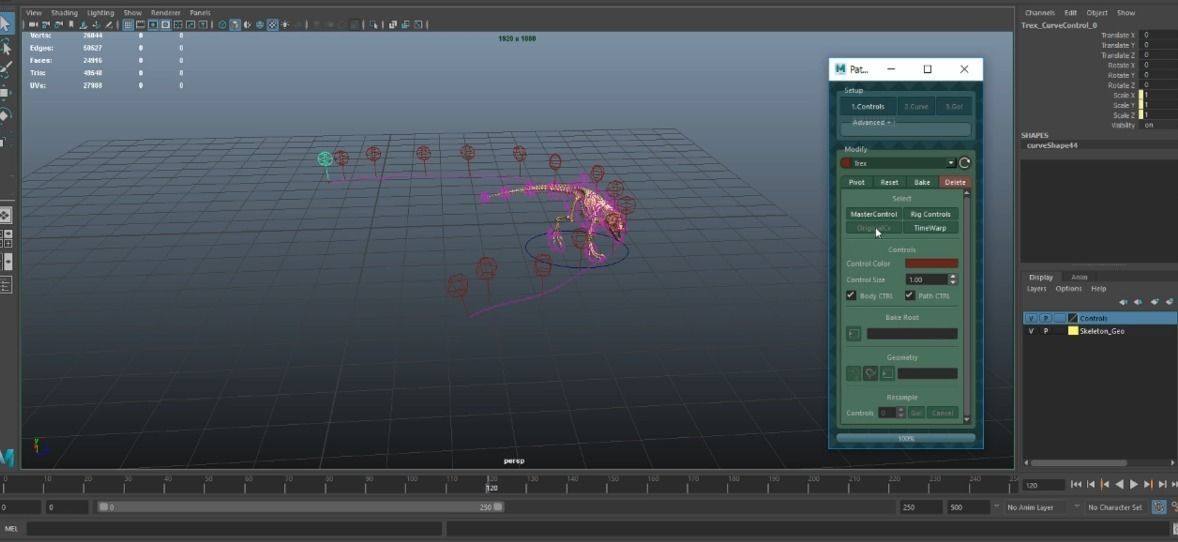Open the Lighting menu

[101, 13]
